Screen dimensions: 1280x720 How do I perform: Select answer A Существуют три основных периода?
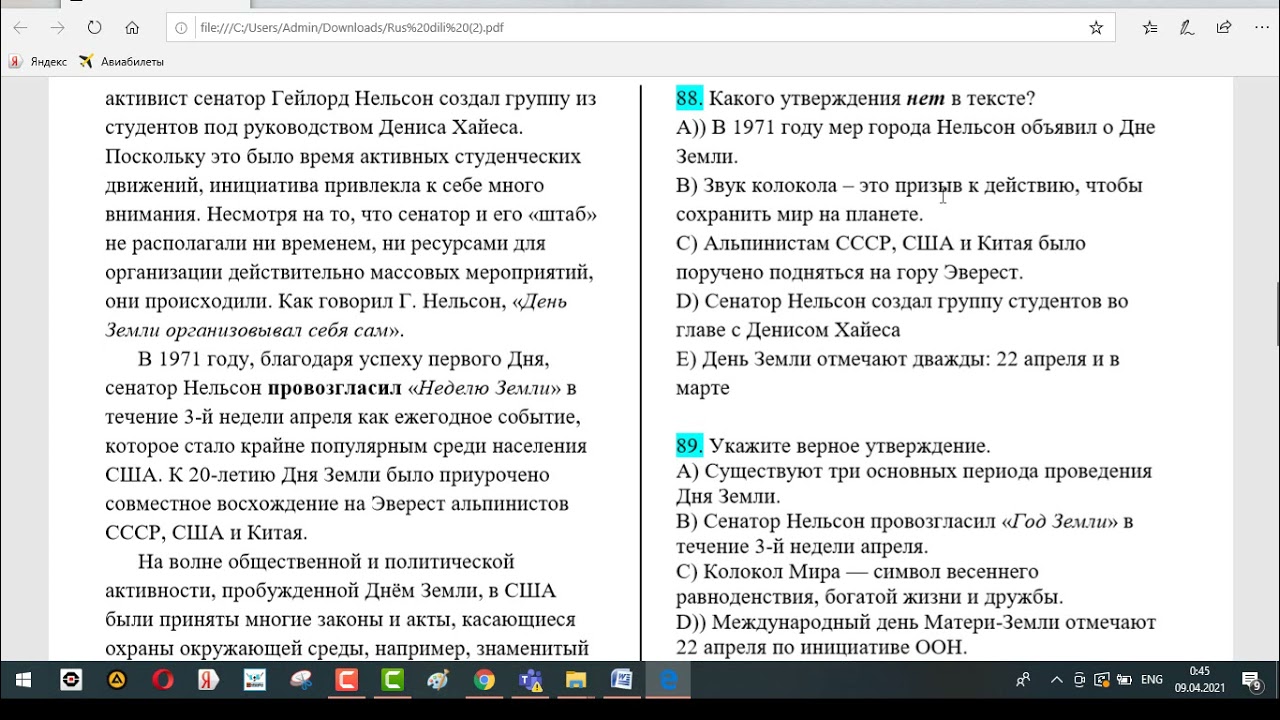[x=914, y=484]
